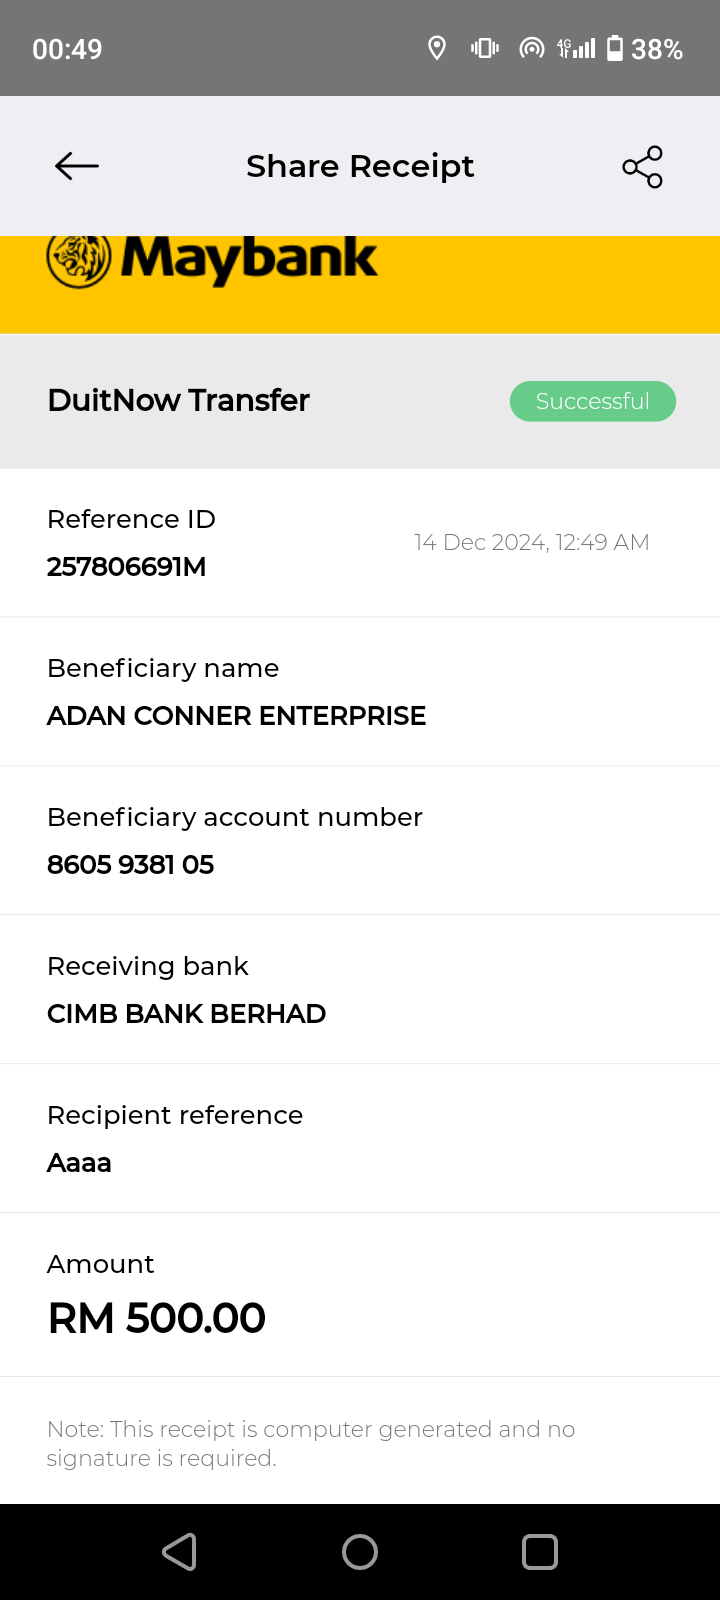
Task: Select the account number 8605 9381 05
Action: coord(131,865)
